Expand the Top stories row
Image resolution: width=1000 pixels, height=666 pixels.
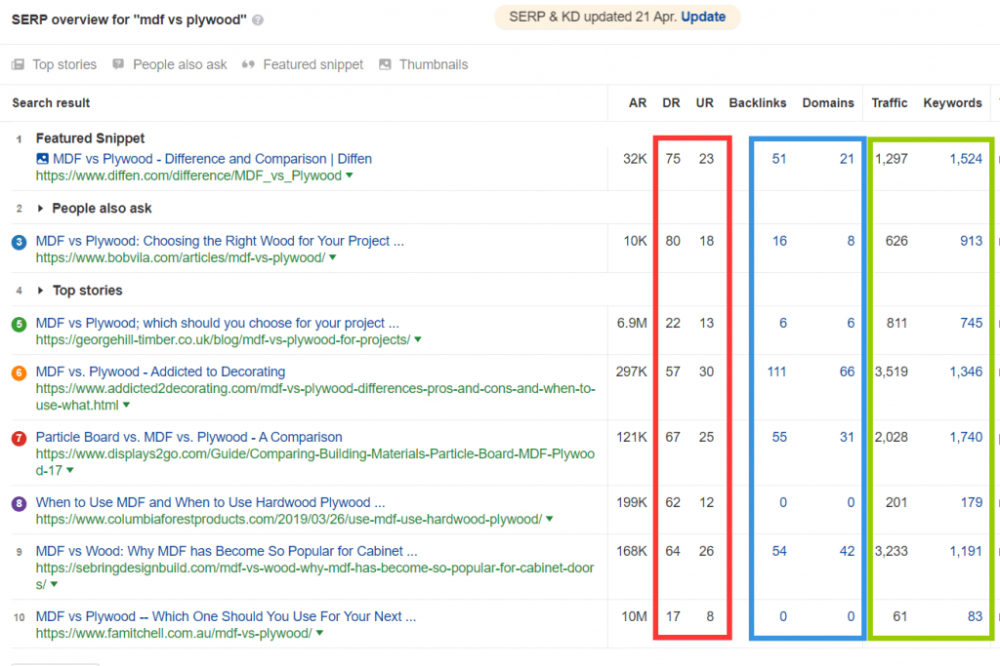[41, 291]
